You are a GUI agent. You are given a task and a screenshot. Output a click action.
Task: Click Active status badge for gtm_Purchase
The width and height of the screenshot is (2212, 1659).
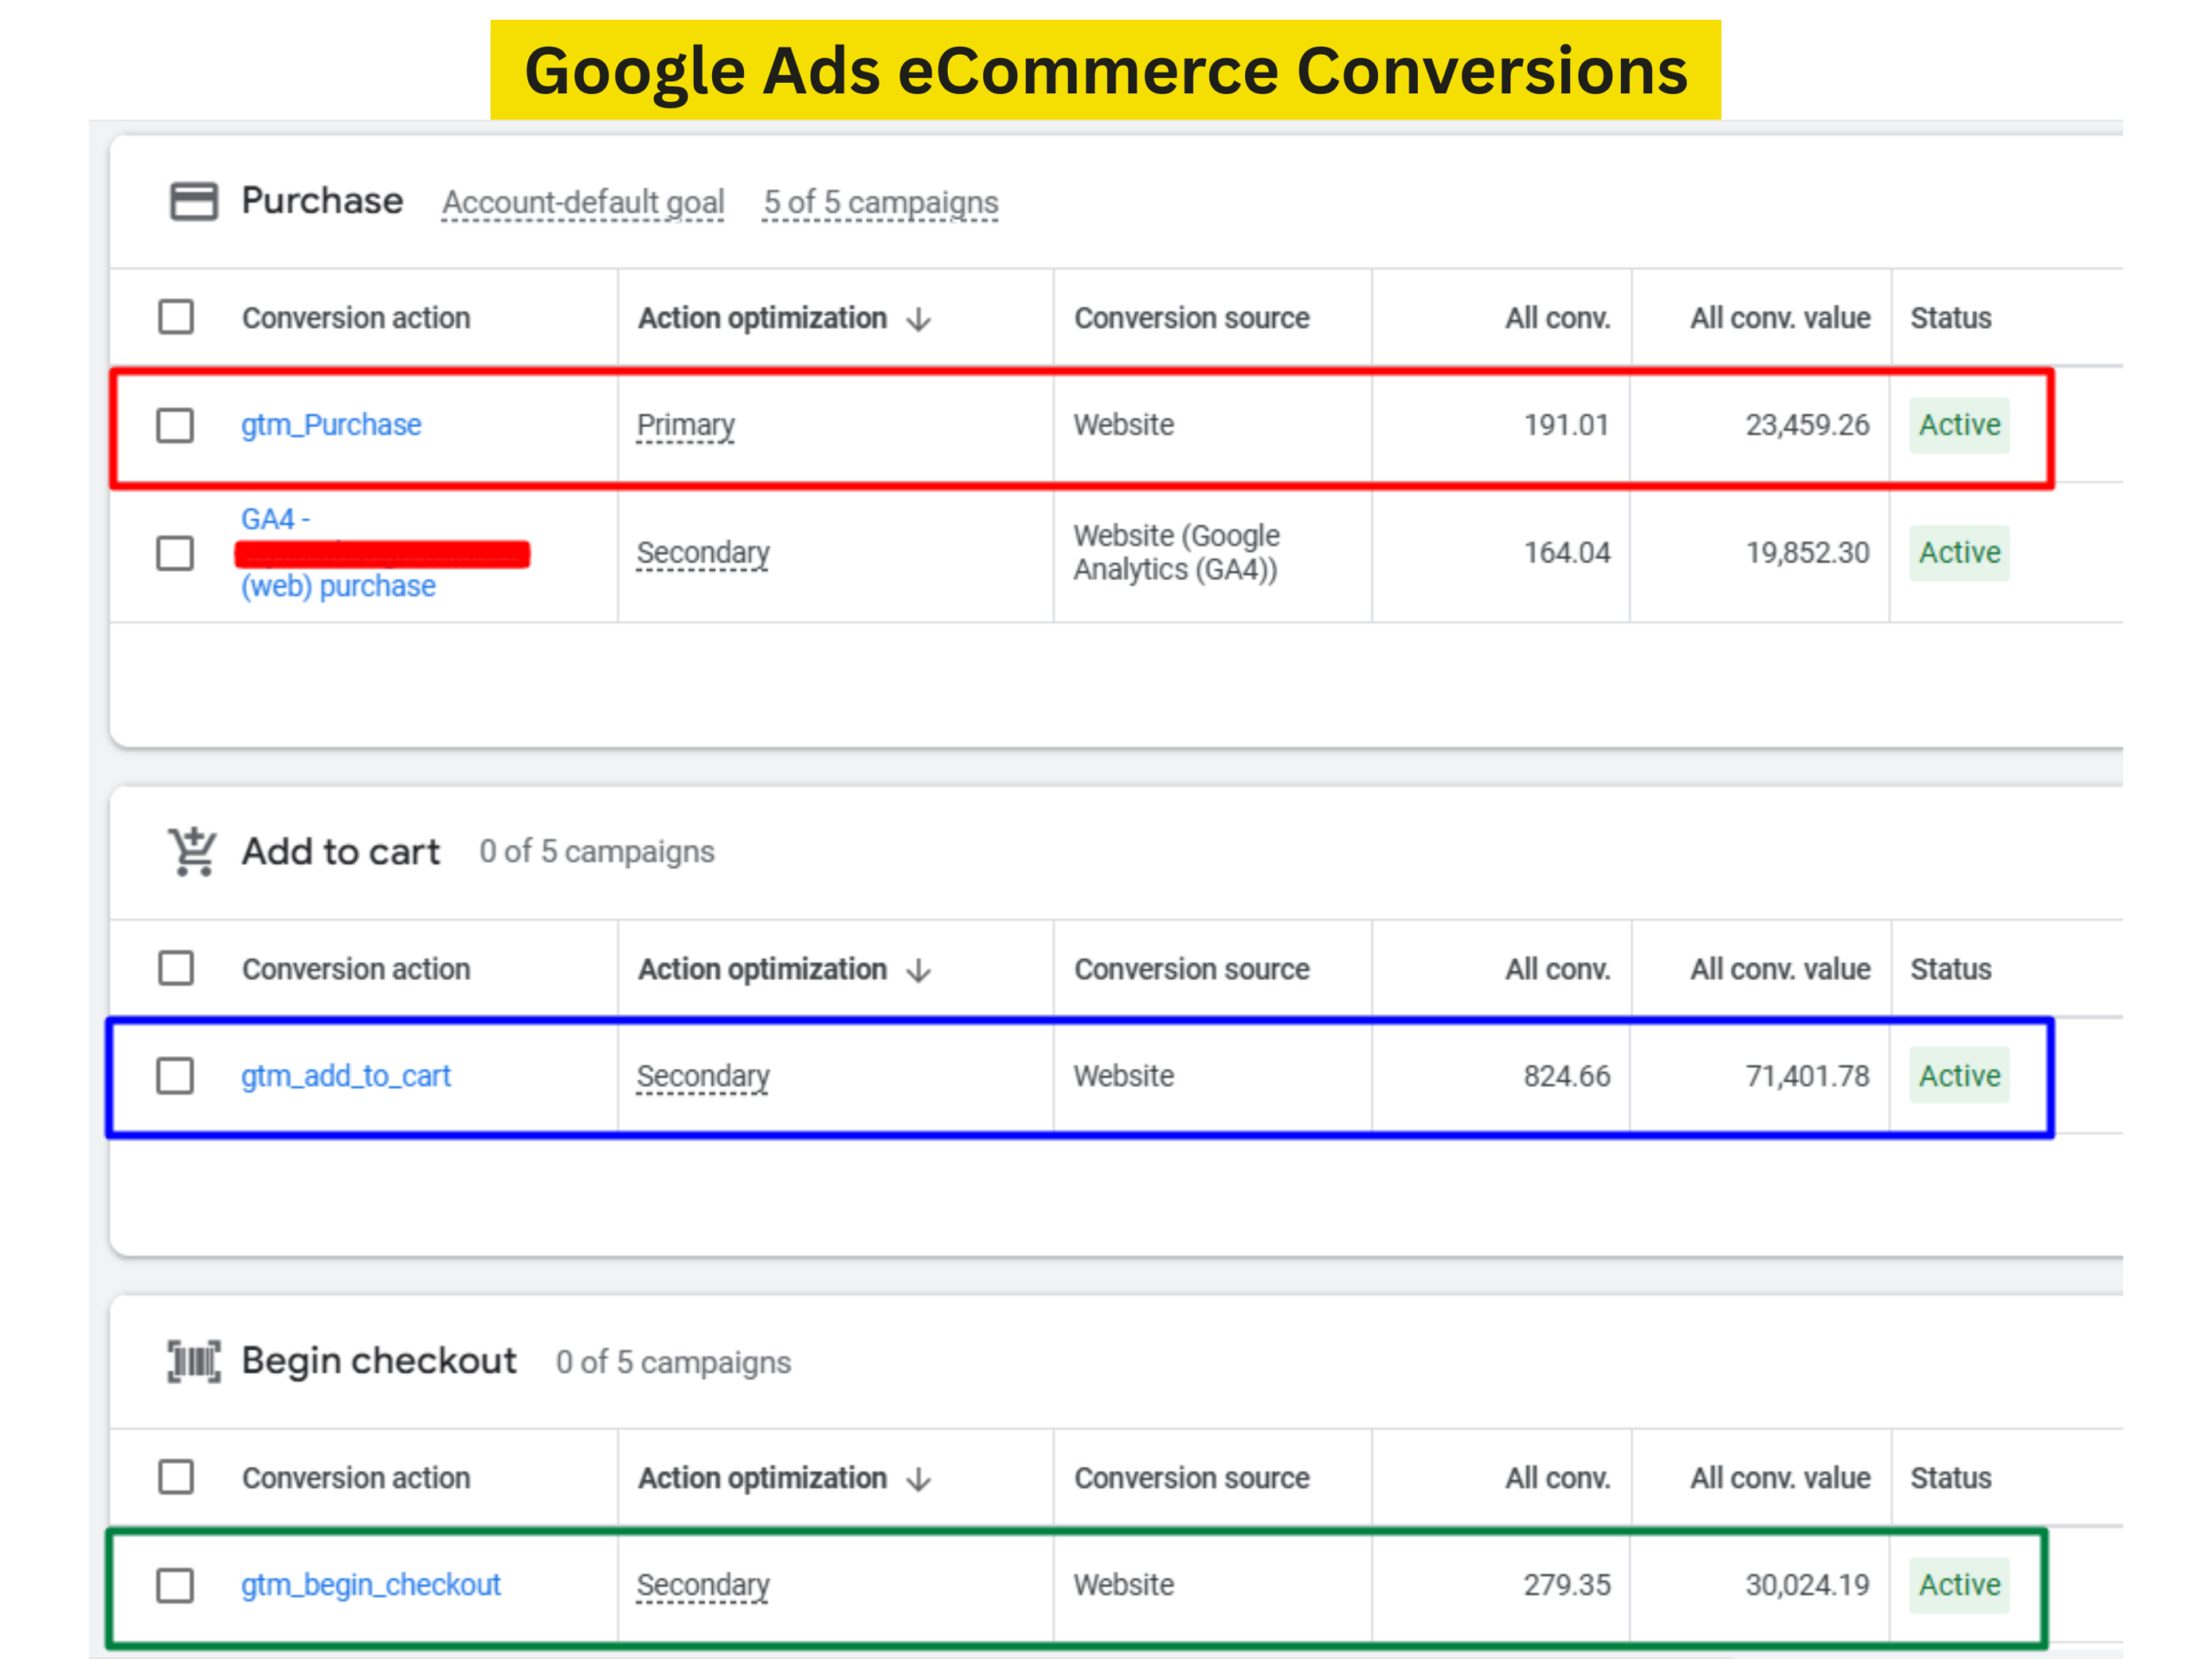(x=1958, y=425)
